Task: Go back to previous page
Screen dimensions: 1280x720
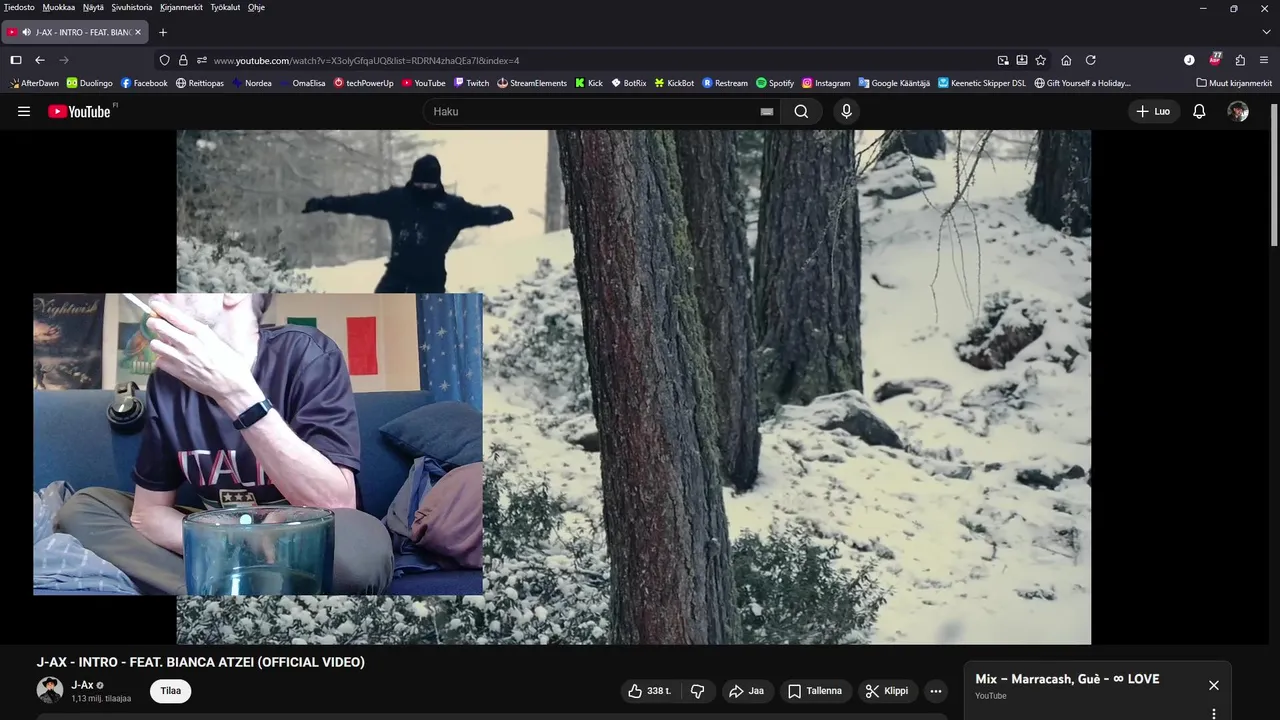Action: coord(40,60)
